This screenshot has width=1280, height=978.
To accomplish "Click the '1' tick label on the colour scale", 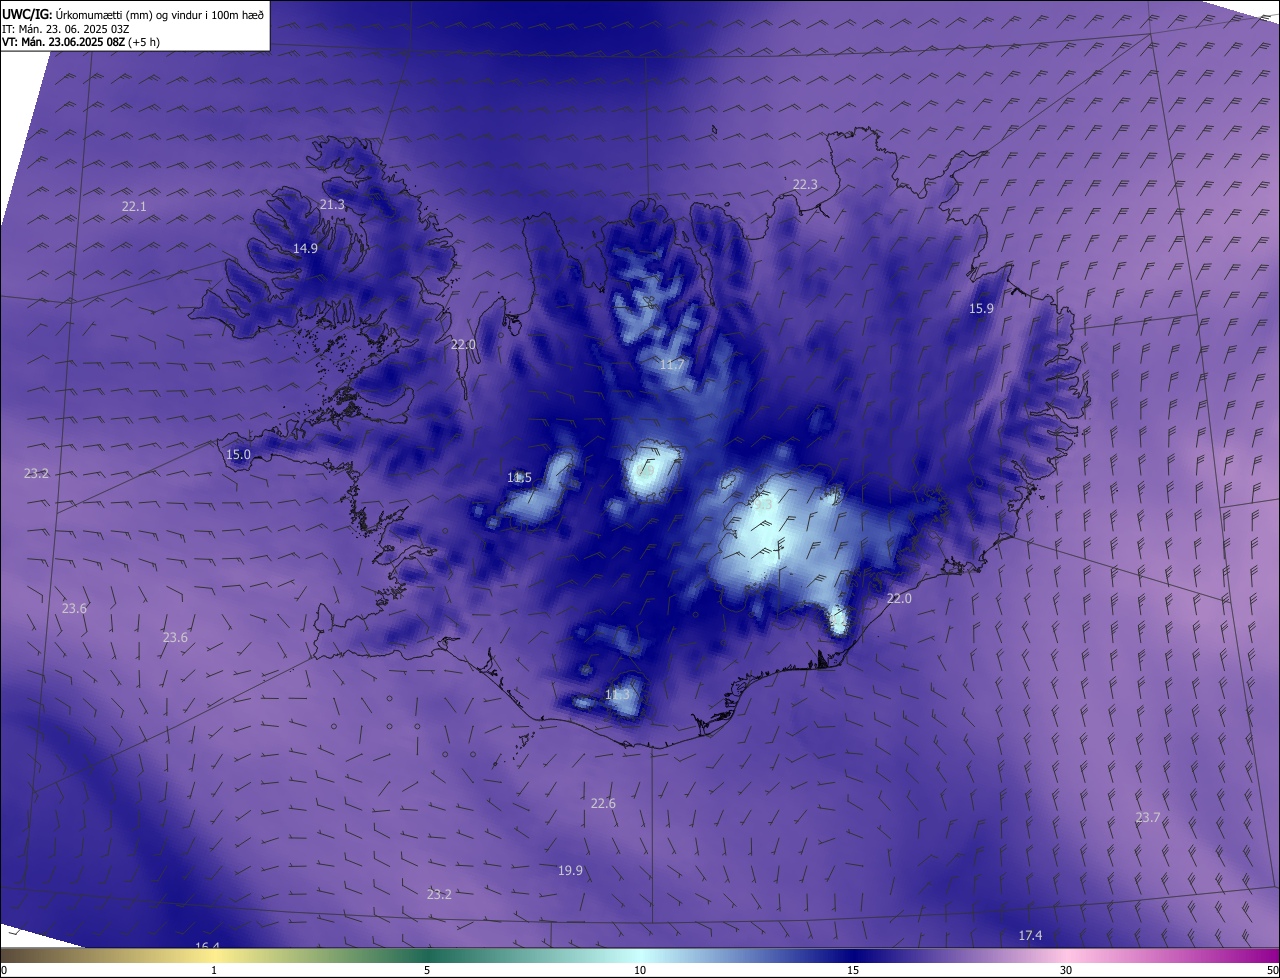I will 214,970.
